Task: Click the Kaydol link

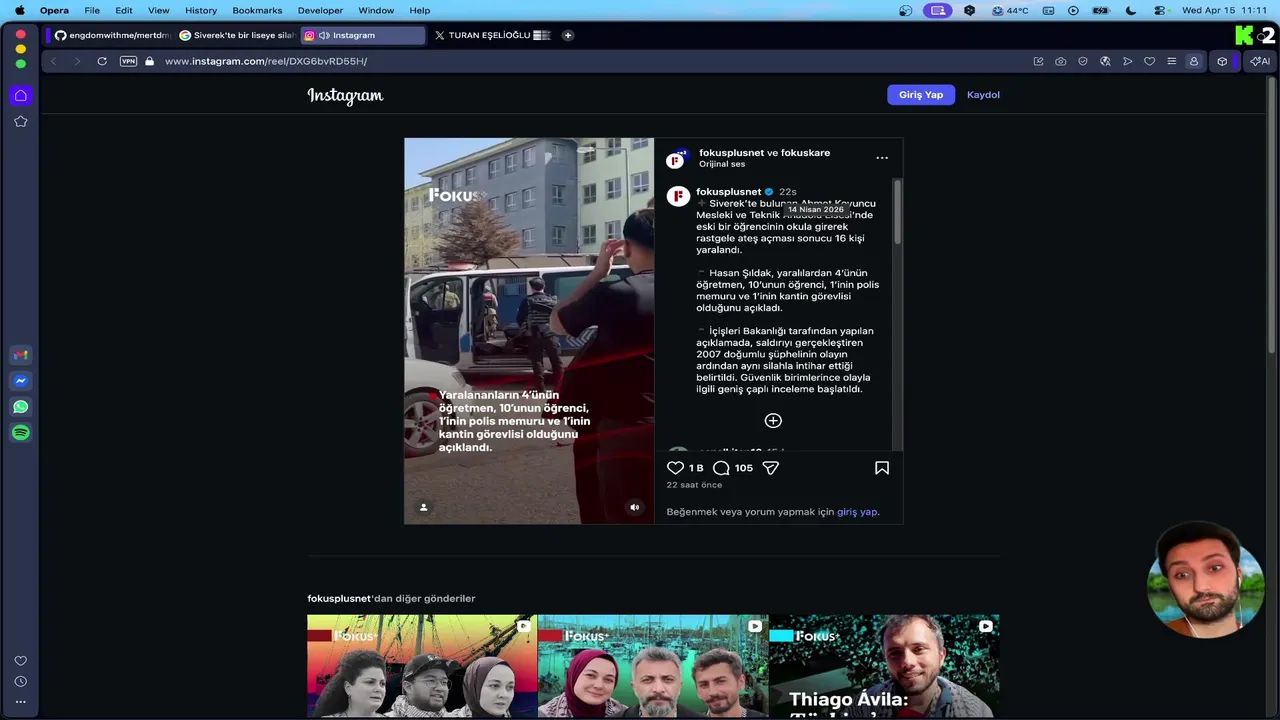Action: point(983,95)
